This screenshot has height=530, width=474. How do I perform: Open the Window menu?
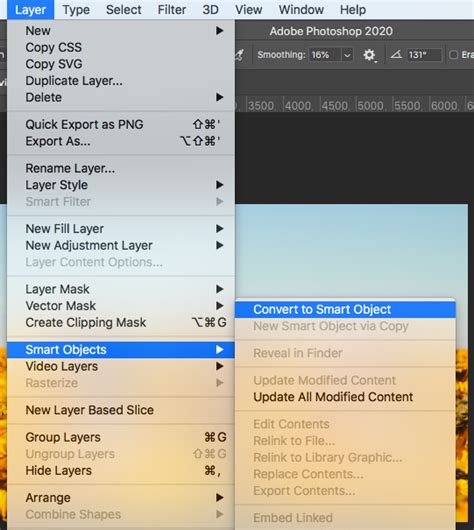[301, 9]
